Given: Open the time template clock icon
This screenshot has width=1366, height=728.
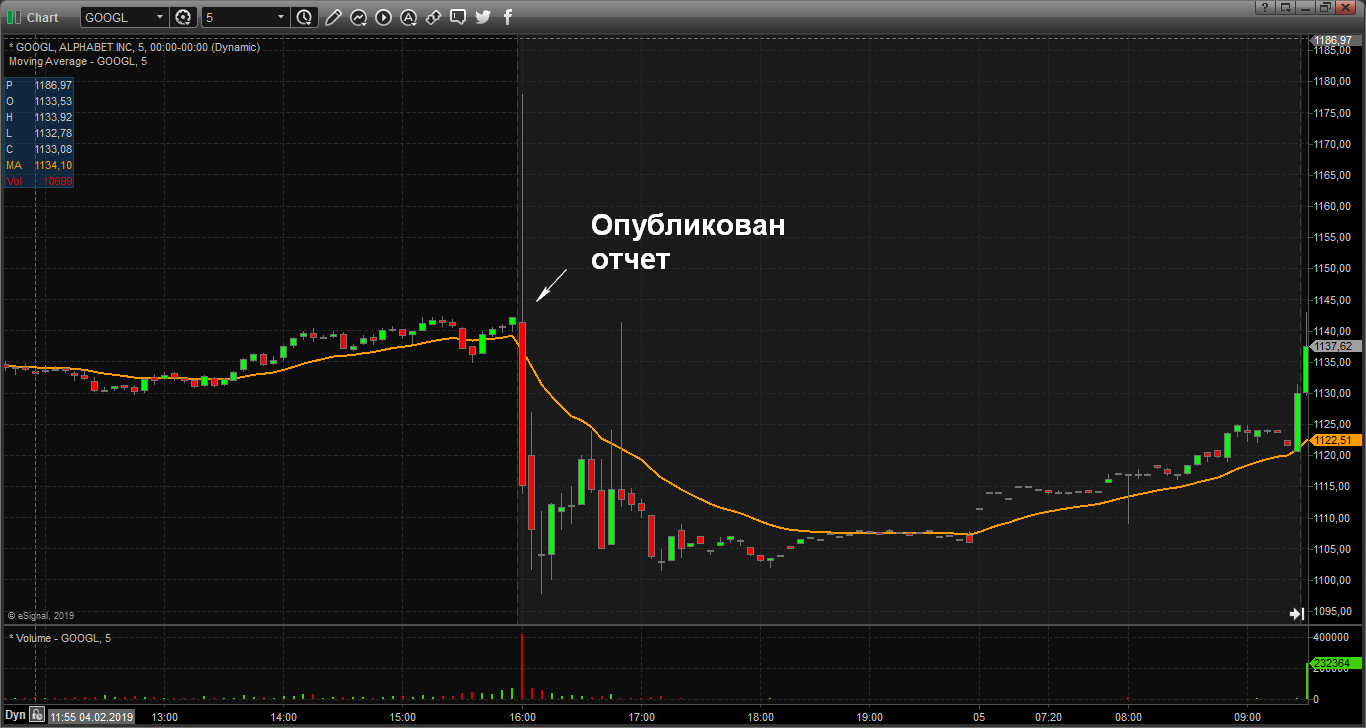Looking at the screenshot, I should 304,17.
